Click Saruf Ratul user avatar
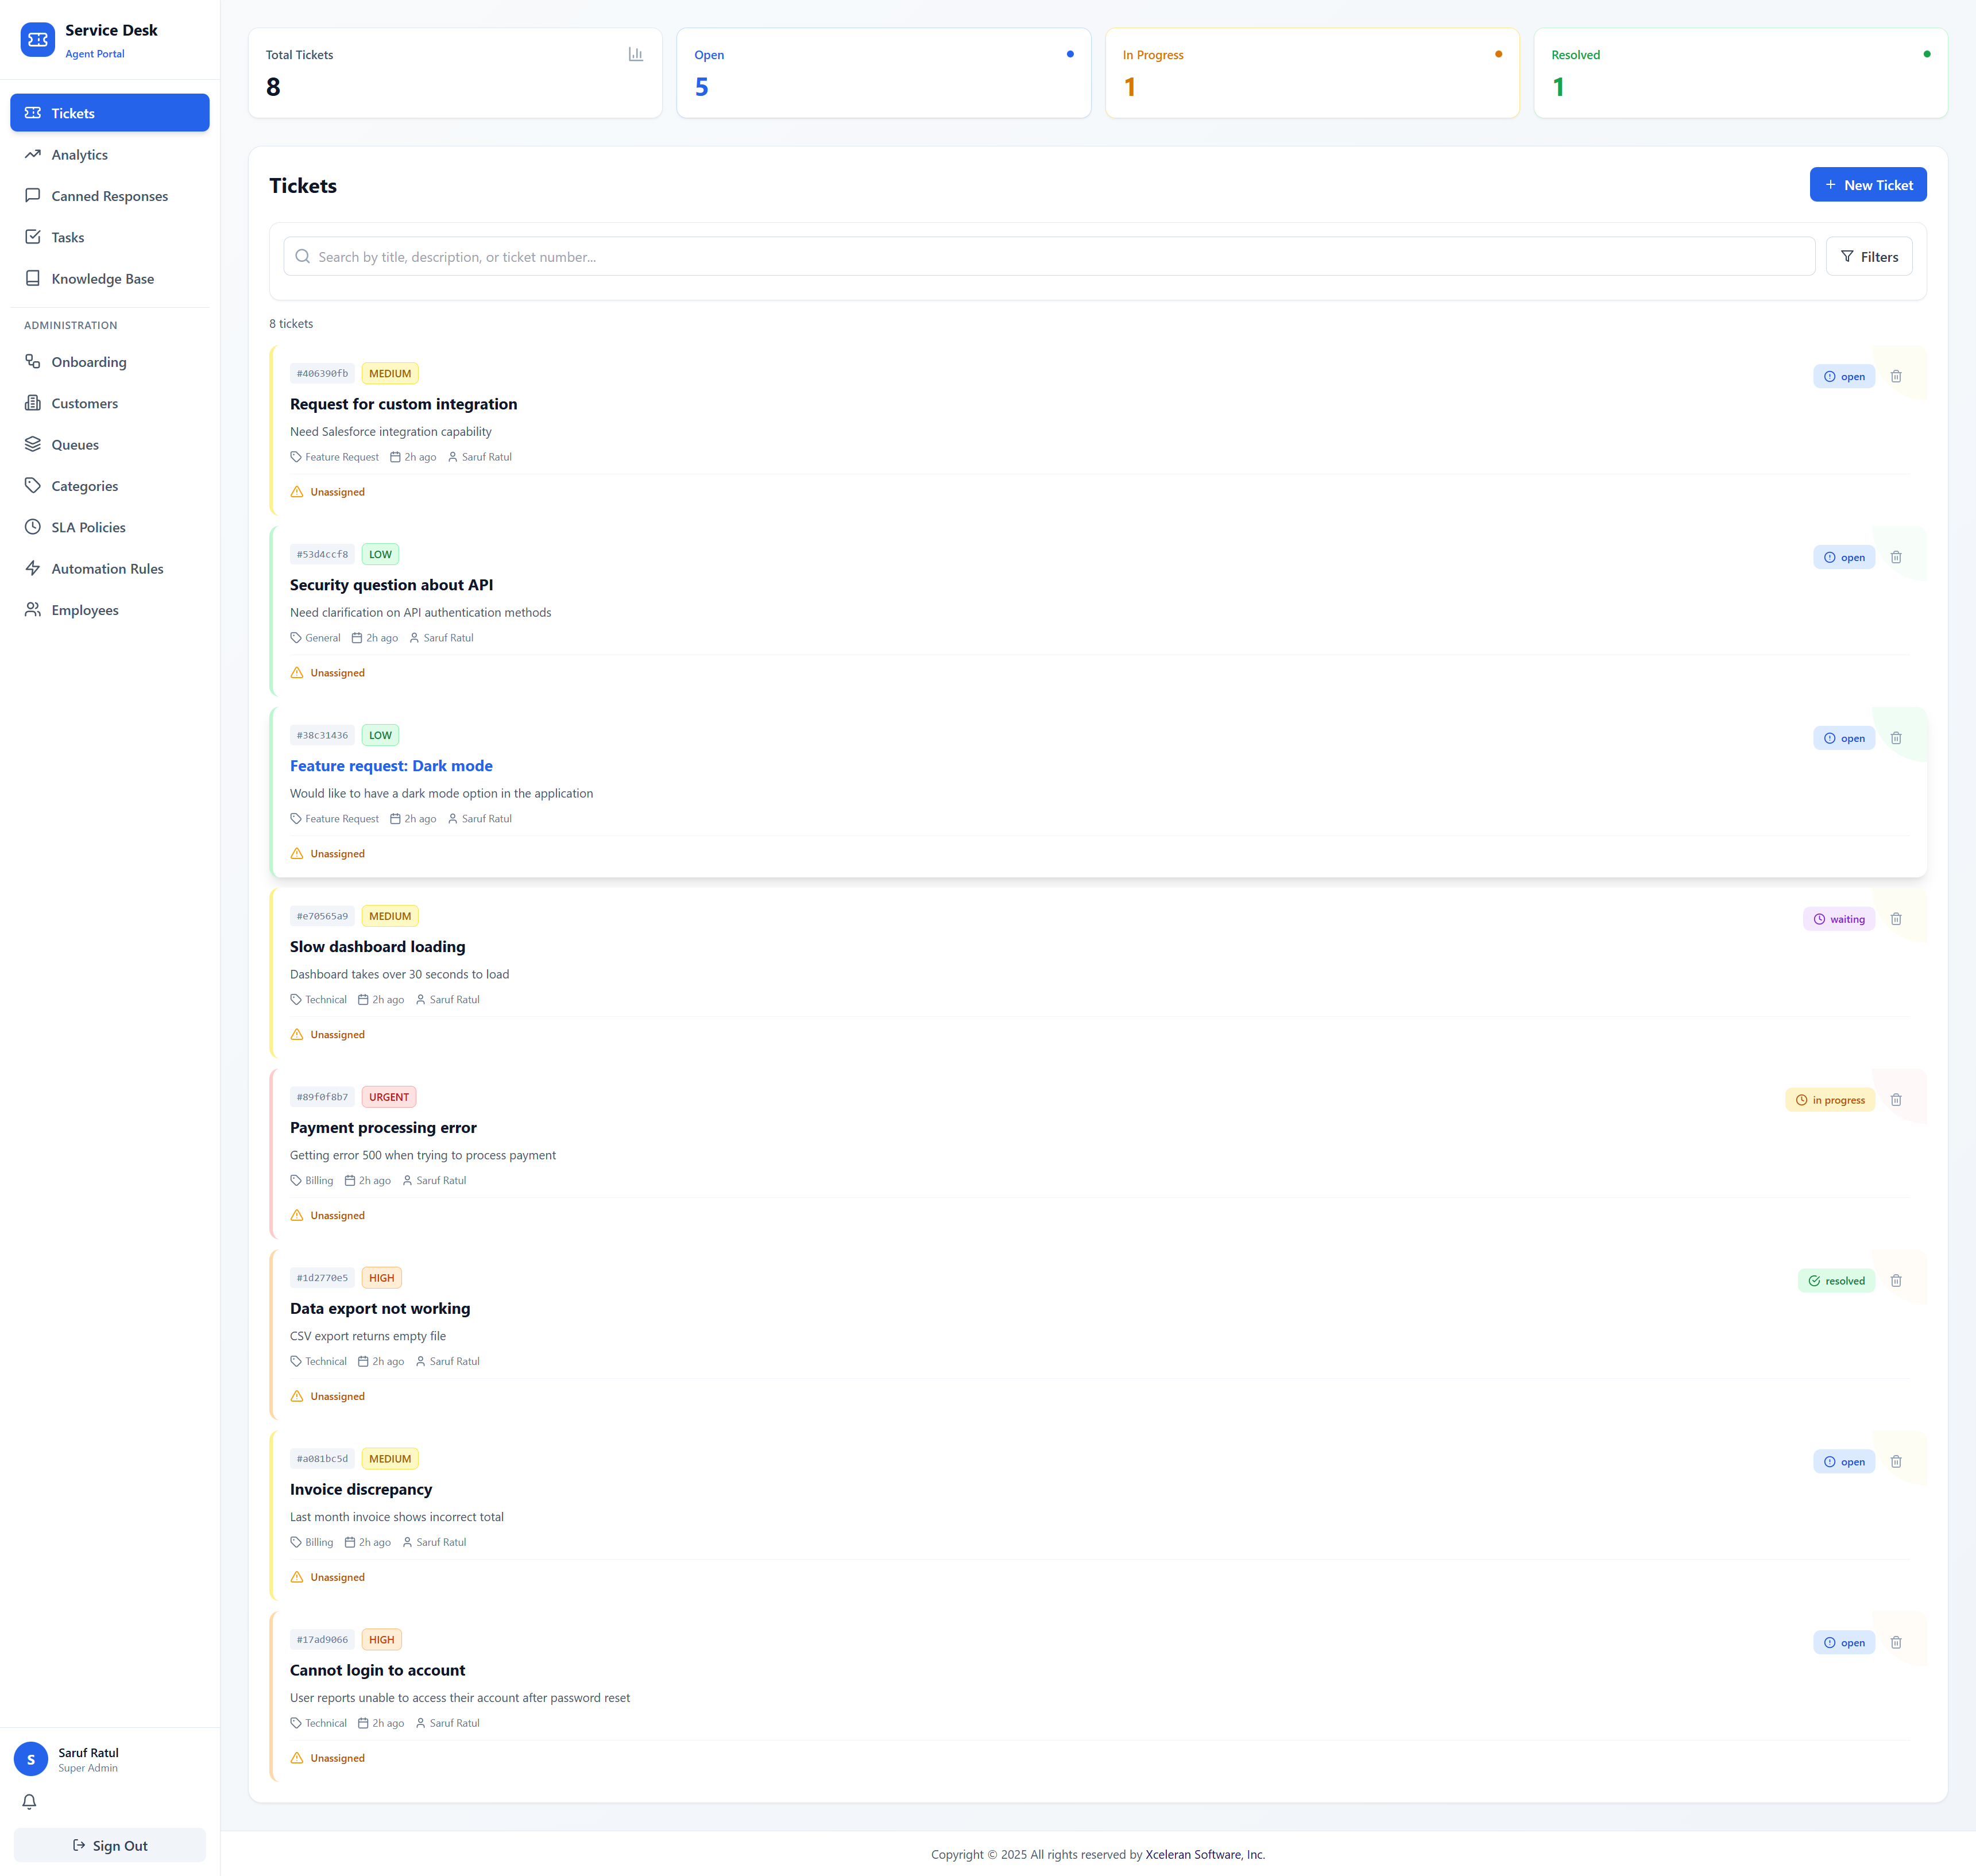1976x1876 pixels. tap(31, 1759)
